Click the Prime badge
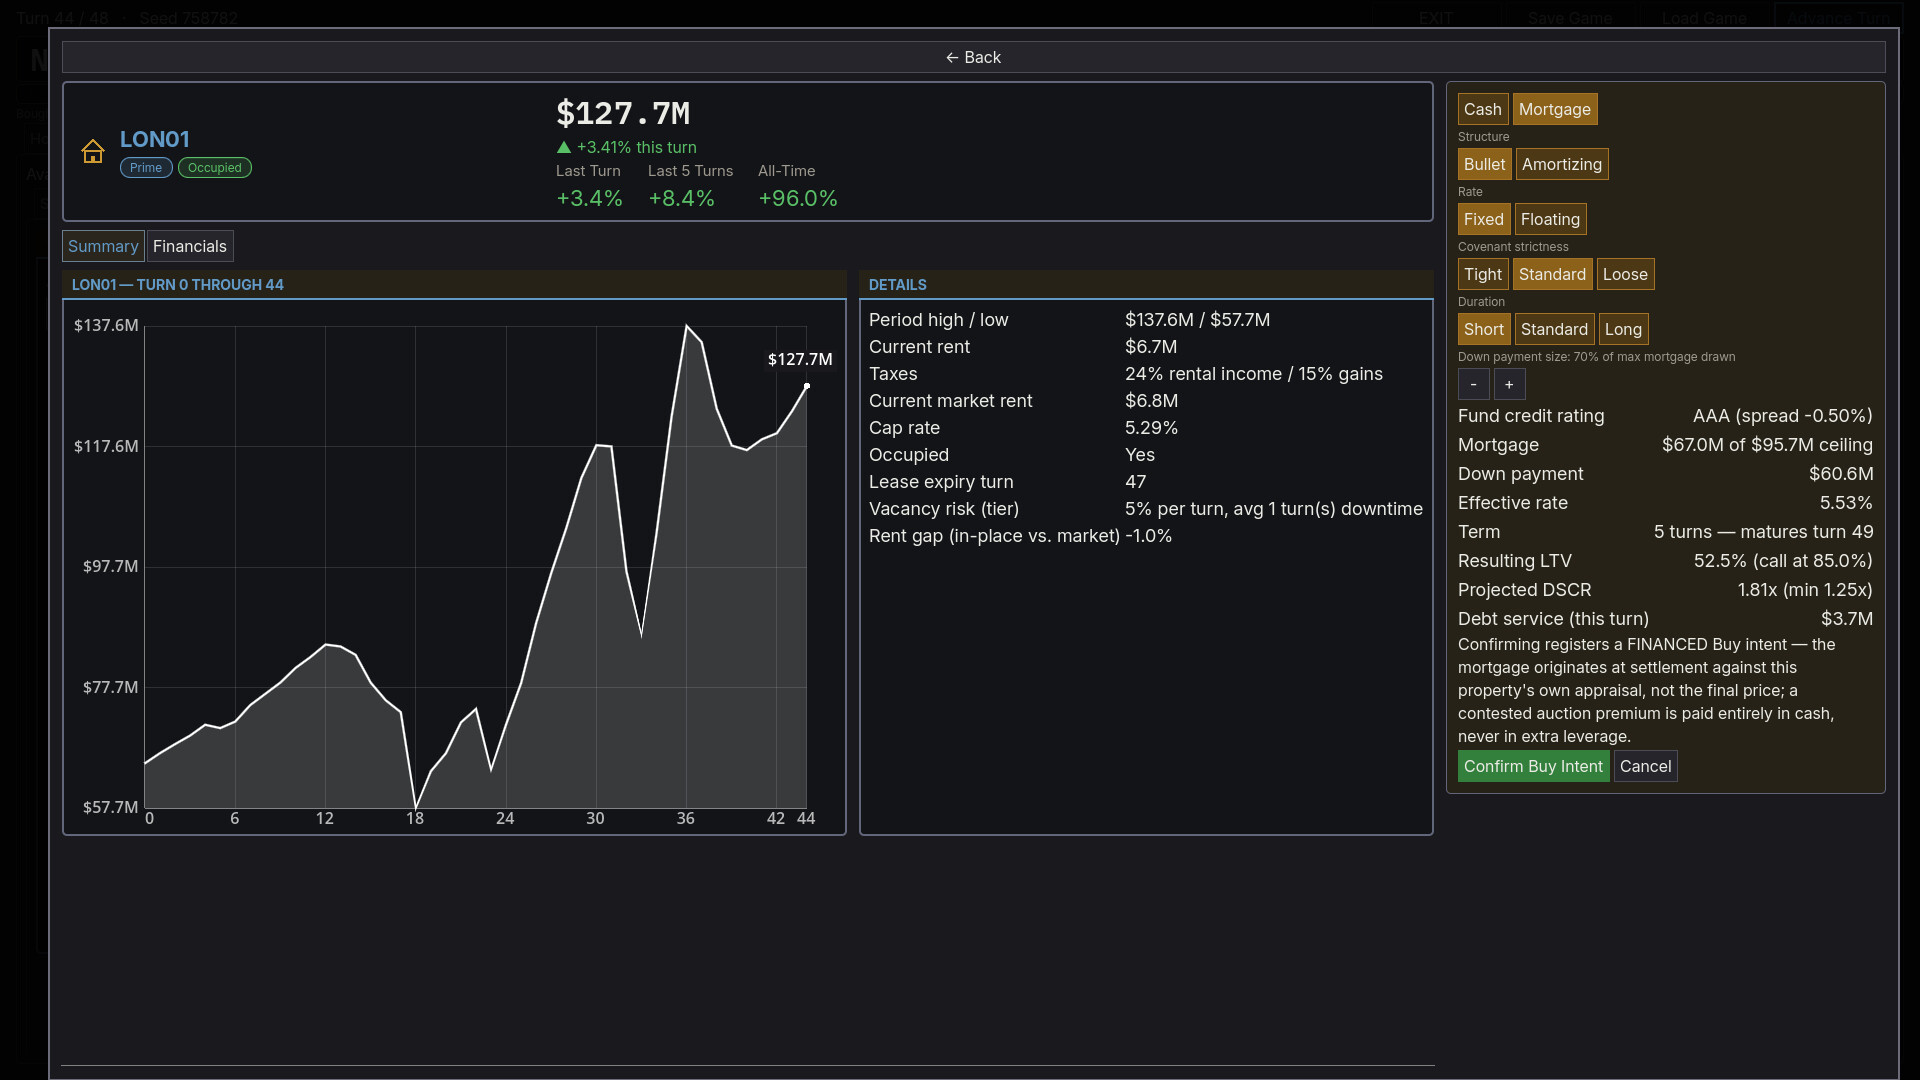Viewport: 1920px width, 1080px height. tap(146, 168)
